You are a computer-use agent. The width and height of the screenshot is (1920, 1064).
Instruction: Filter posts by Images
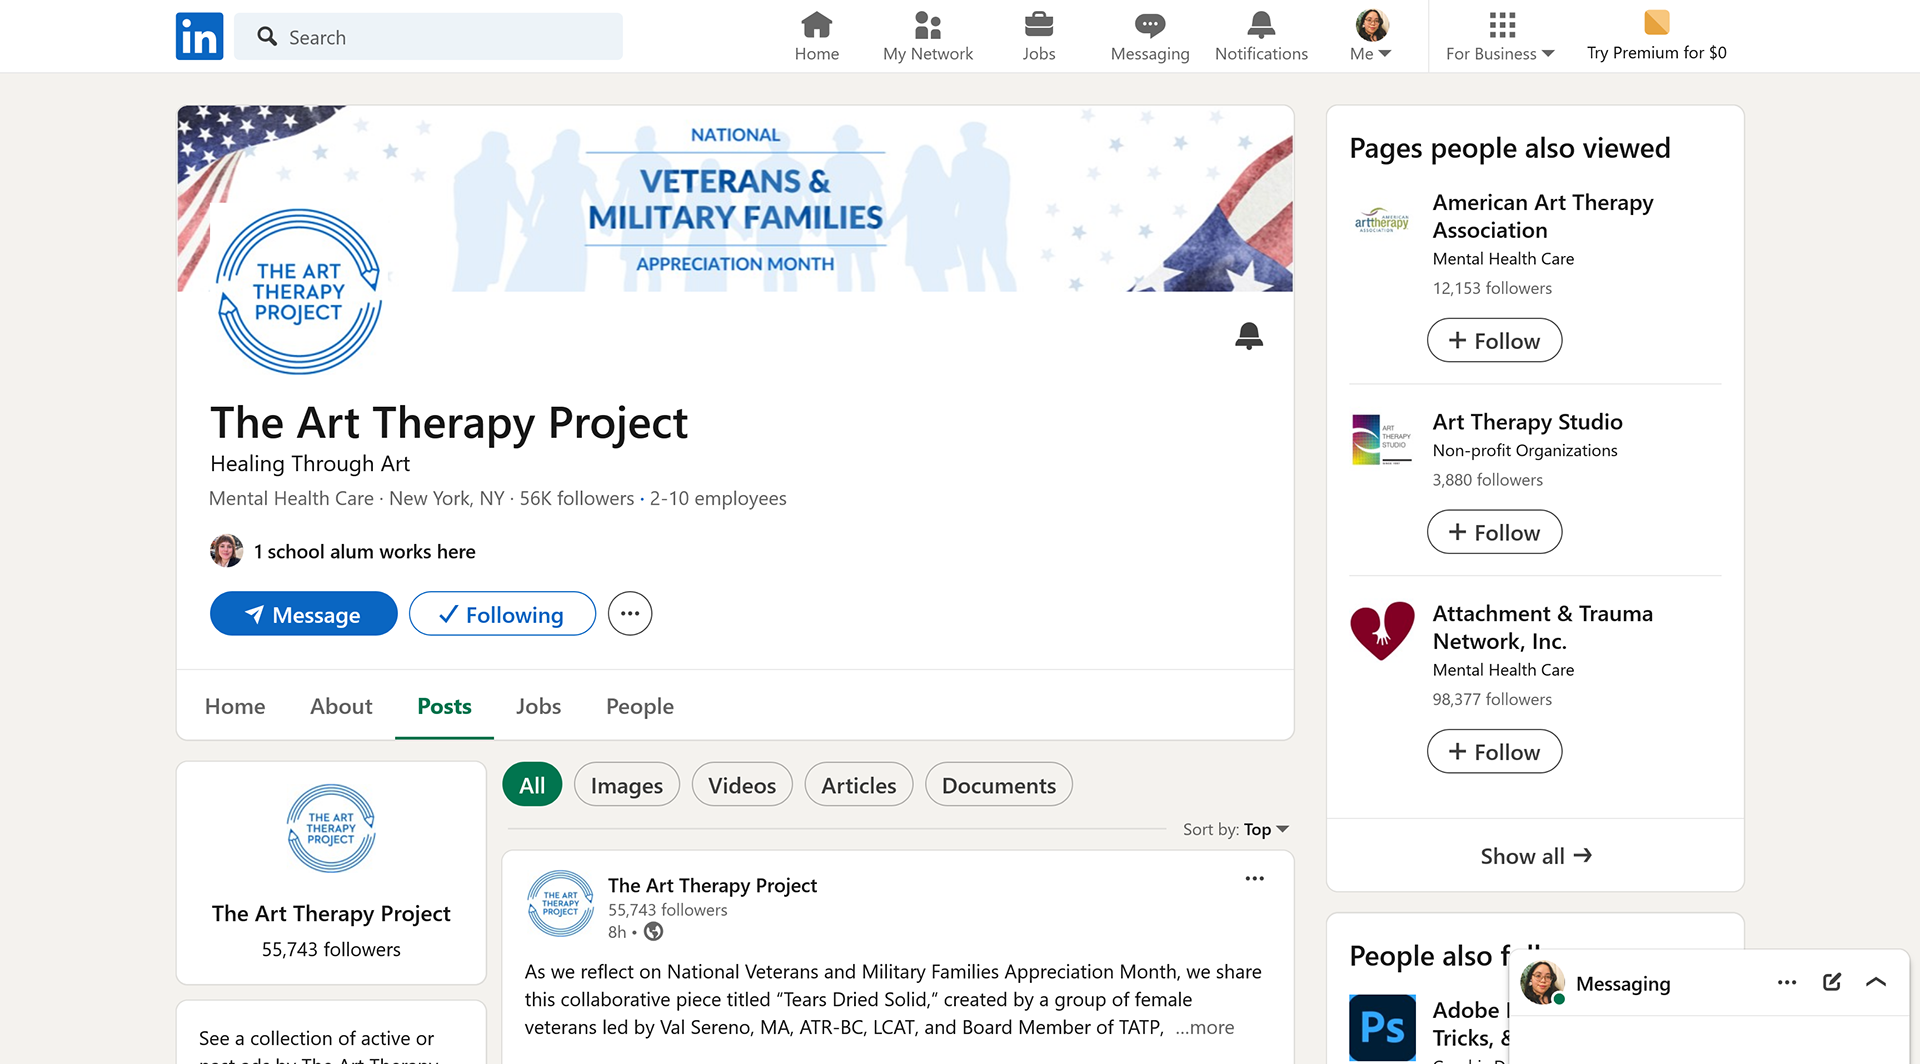(x=627, y=785)
